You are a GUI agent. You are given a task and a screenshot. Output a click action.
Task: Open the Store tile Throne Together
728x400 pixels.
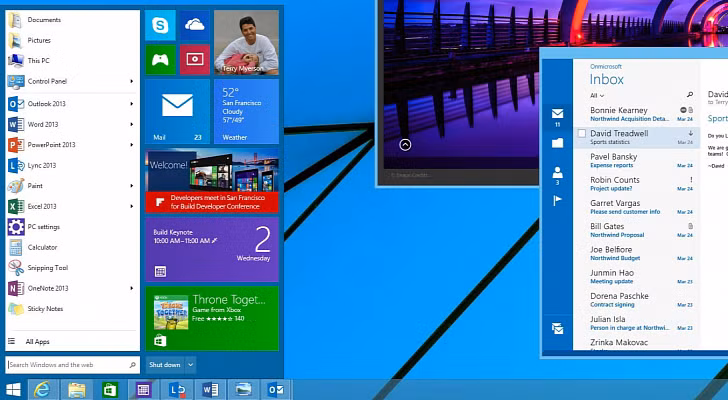point(212,318)
